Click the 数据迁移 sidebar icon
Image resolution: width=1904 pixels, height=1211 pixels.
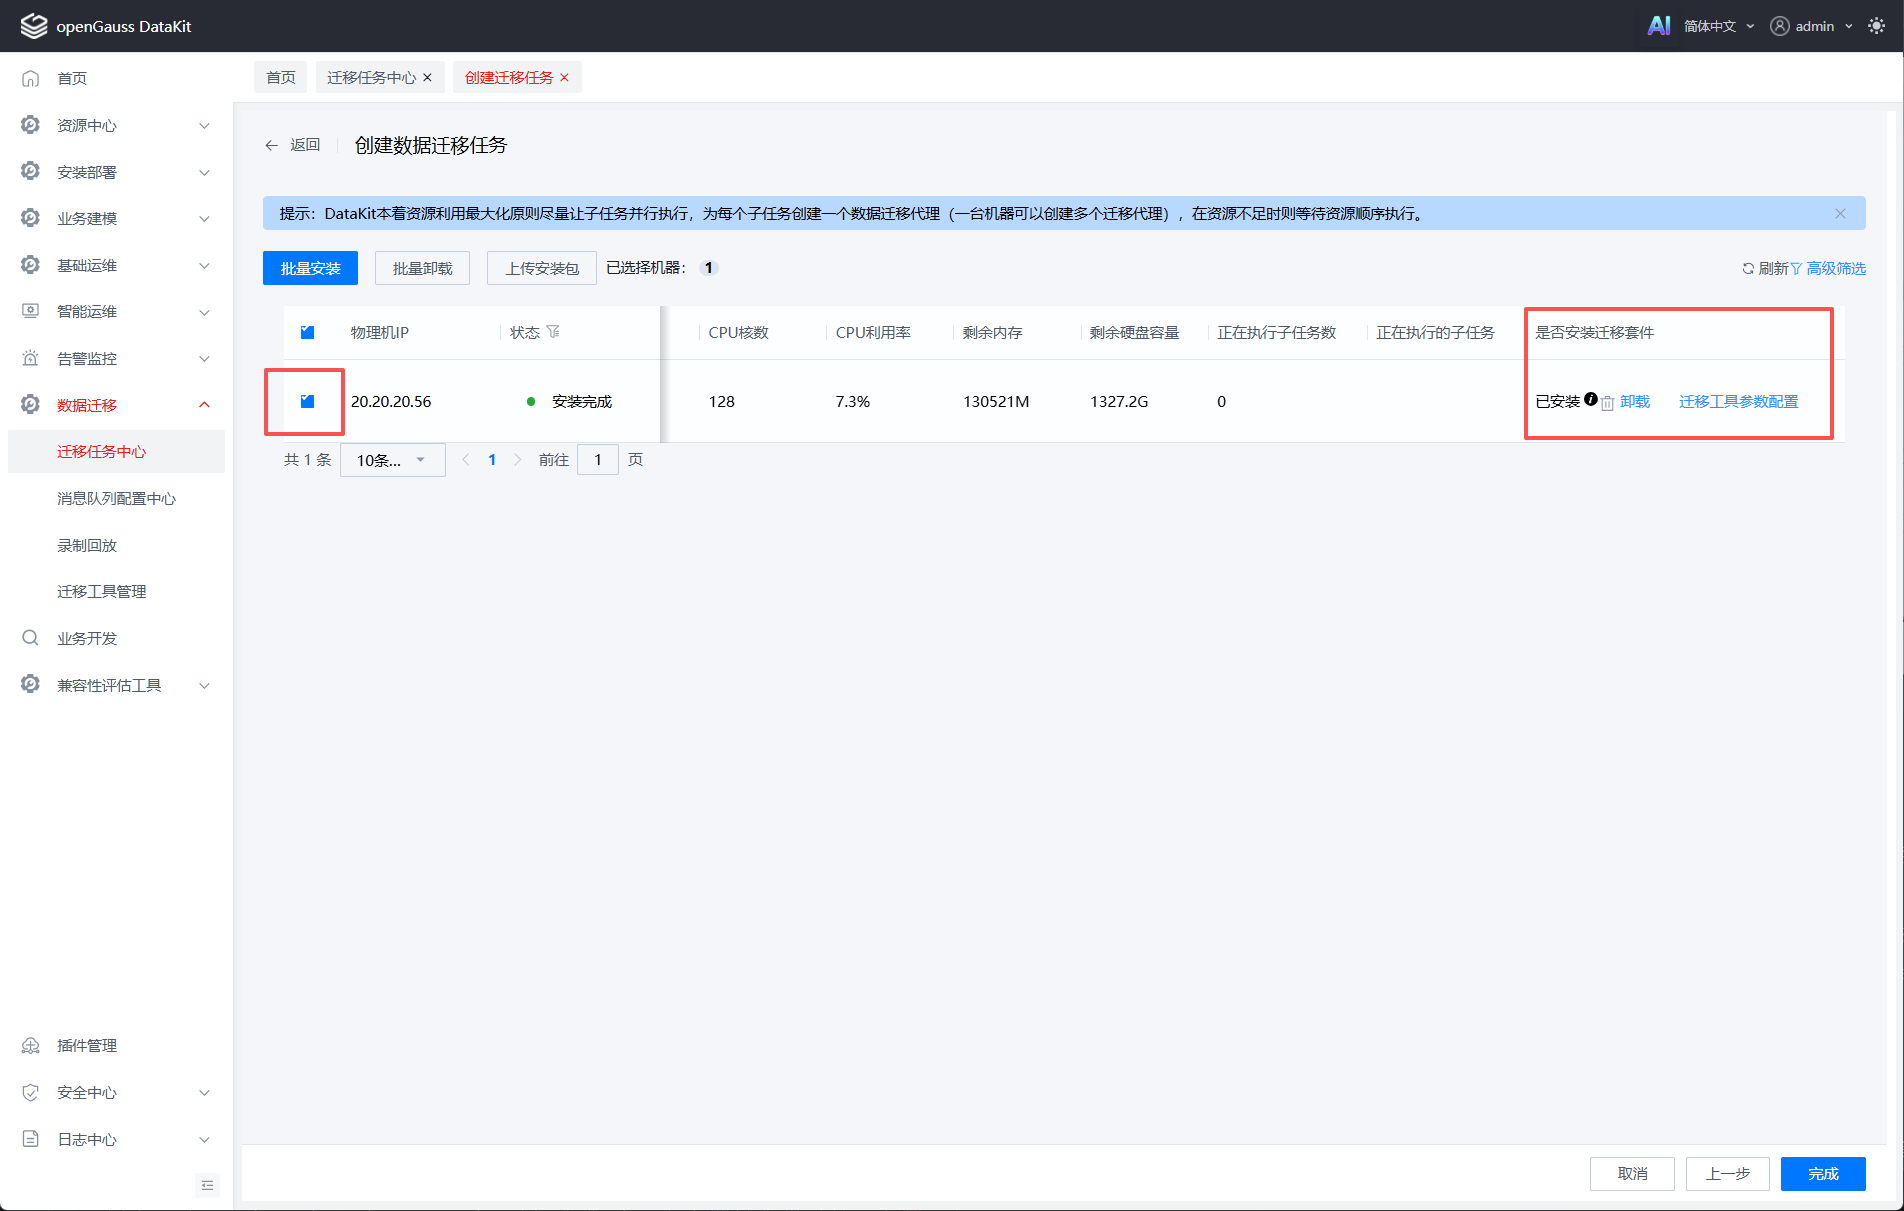[31, 405]
